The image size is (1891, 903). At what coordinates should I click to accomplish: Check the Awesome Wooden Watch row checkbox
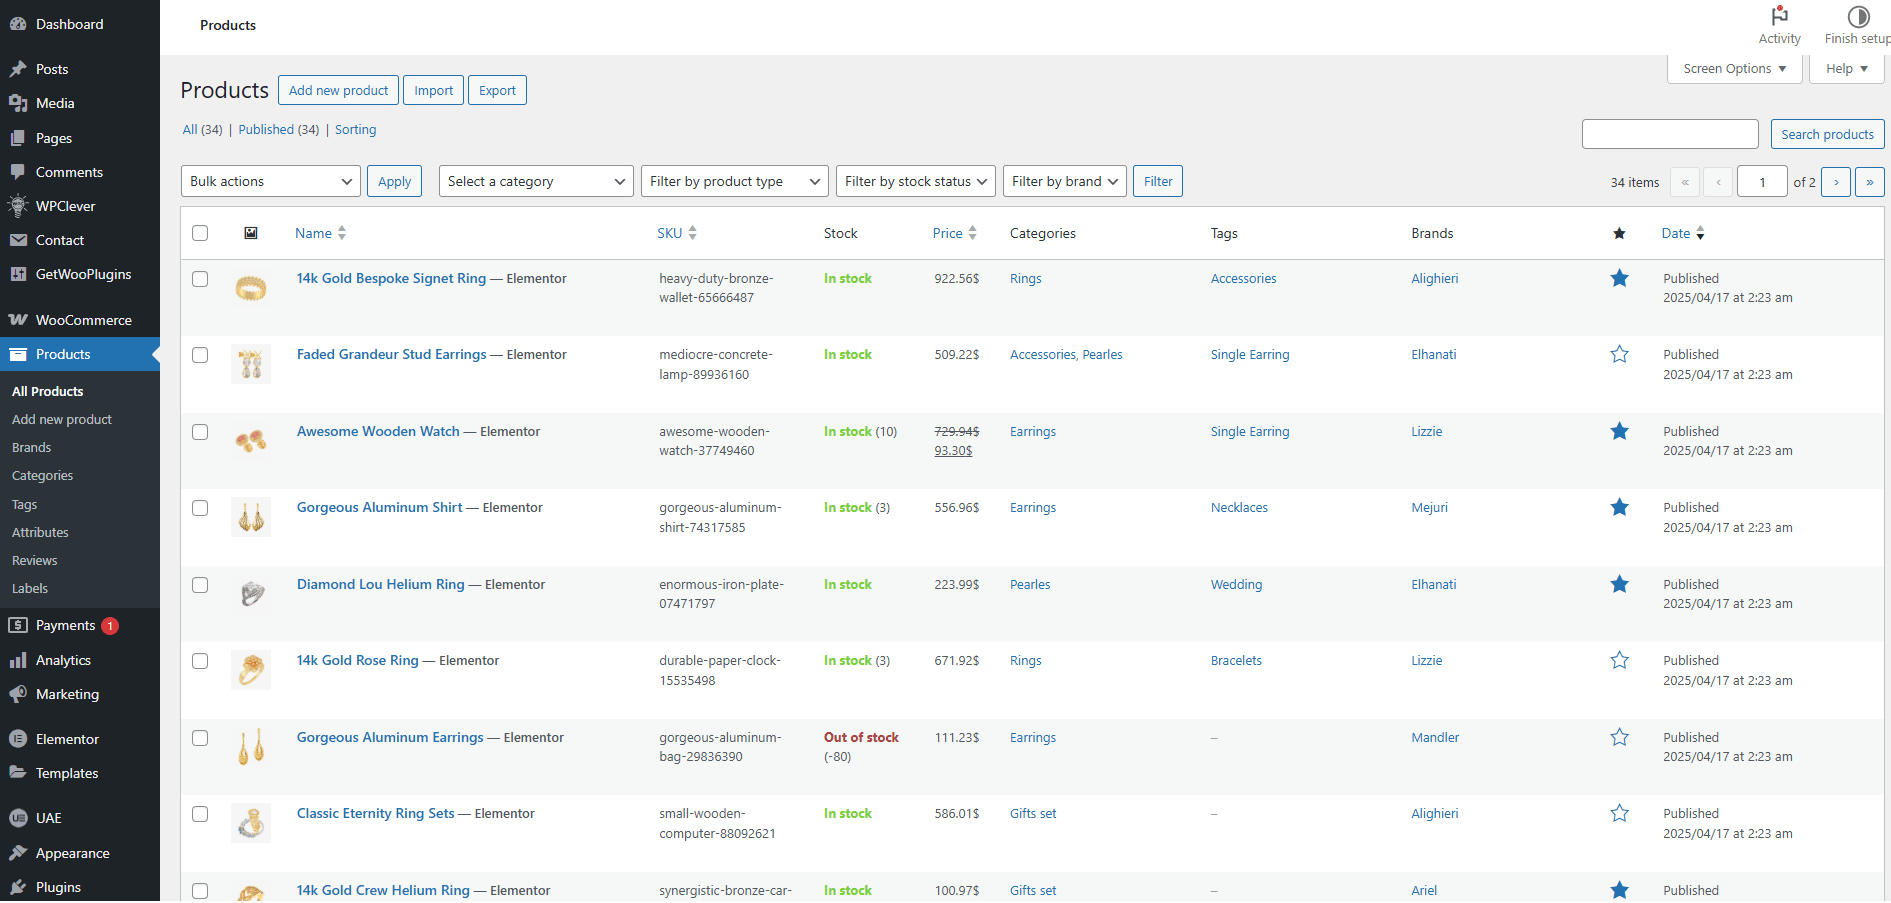click(200, 432)
